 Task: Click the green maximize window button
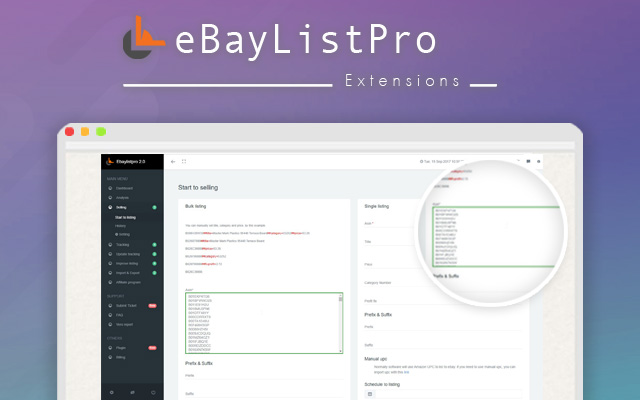(x=101, y=131)
